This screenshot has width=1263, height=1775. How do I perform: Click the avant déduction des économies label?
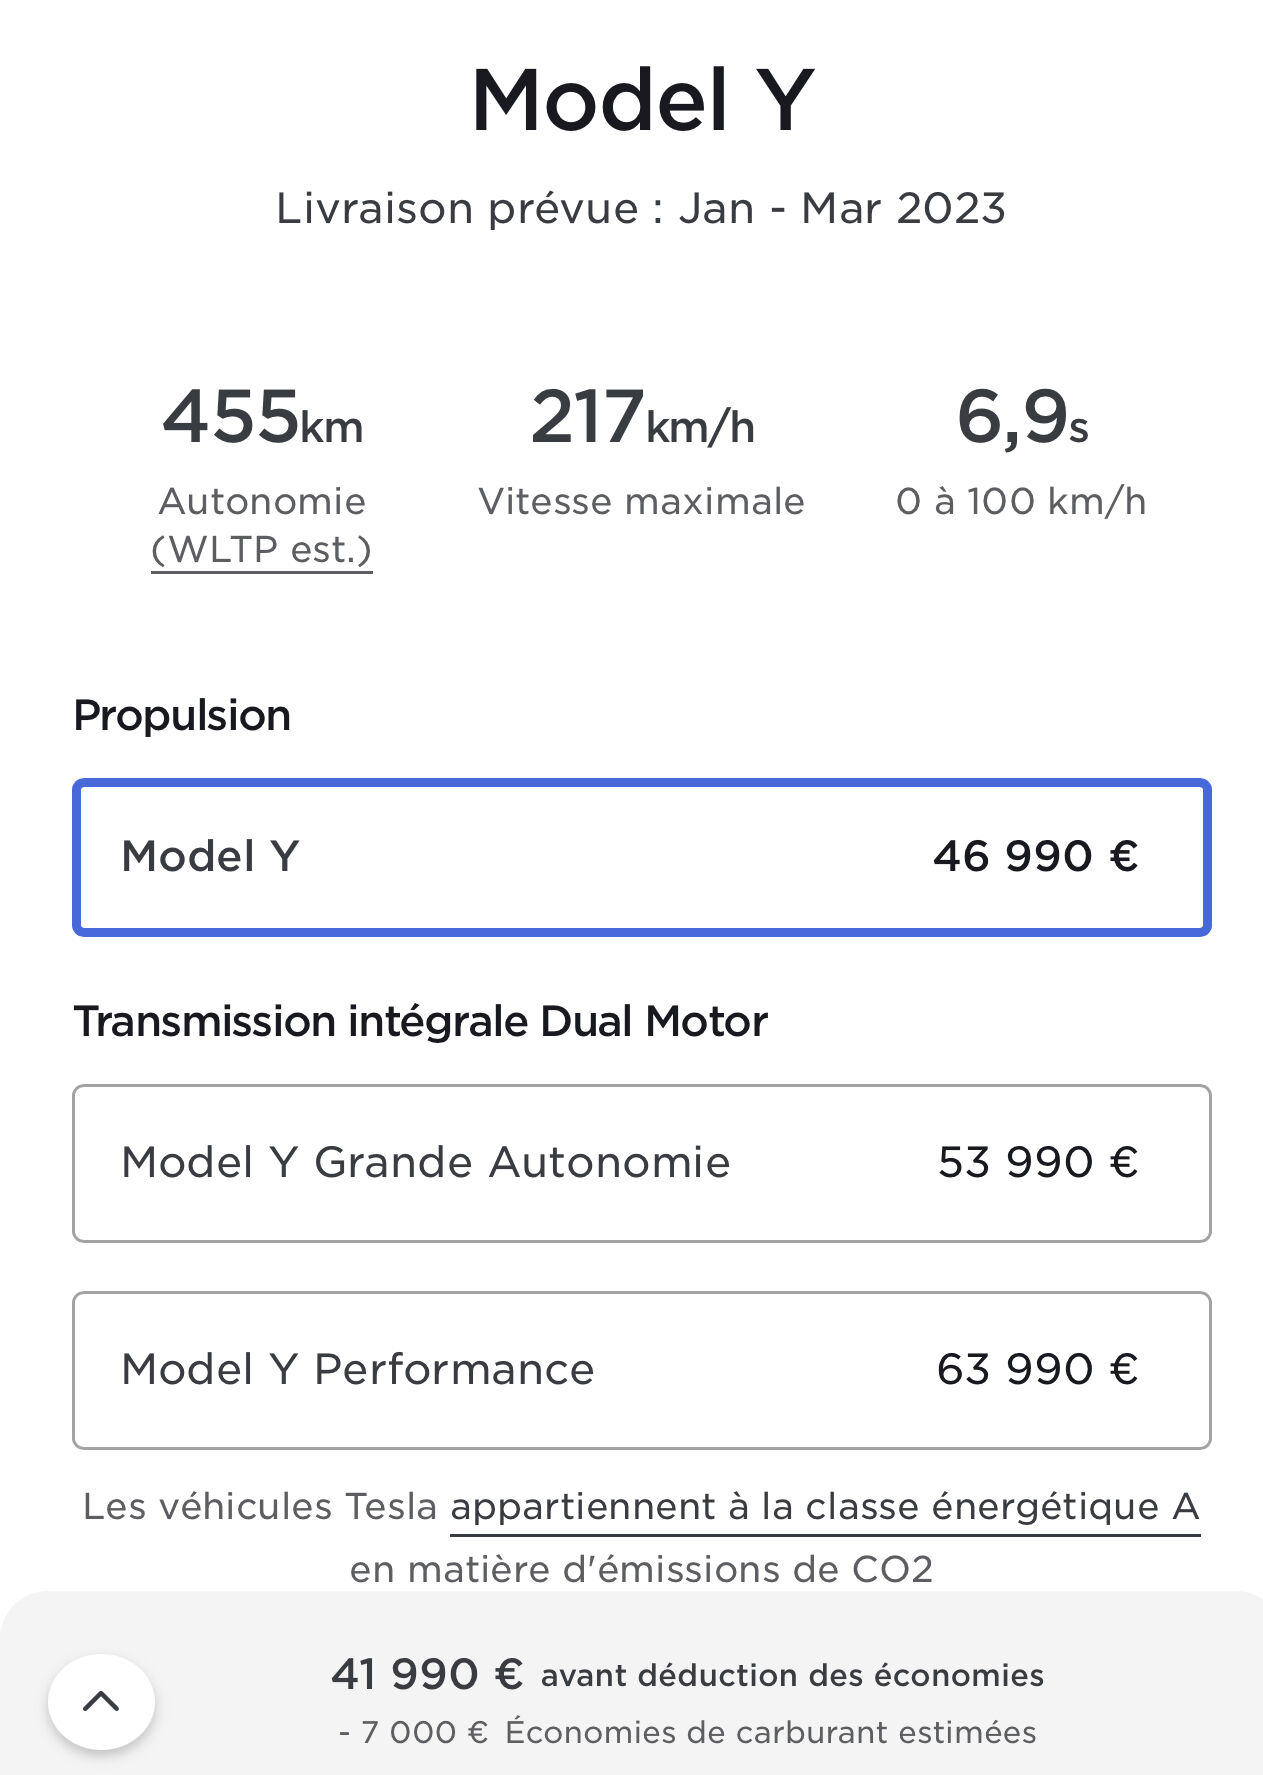pos(792,1675)
